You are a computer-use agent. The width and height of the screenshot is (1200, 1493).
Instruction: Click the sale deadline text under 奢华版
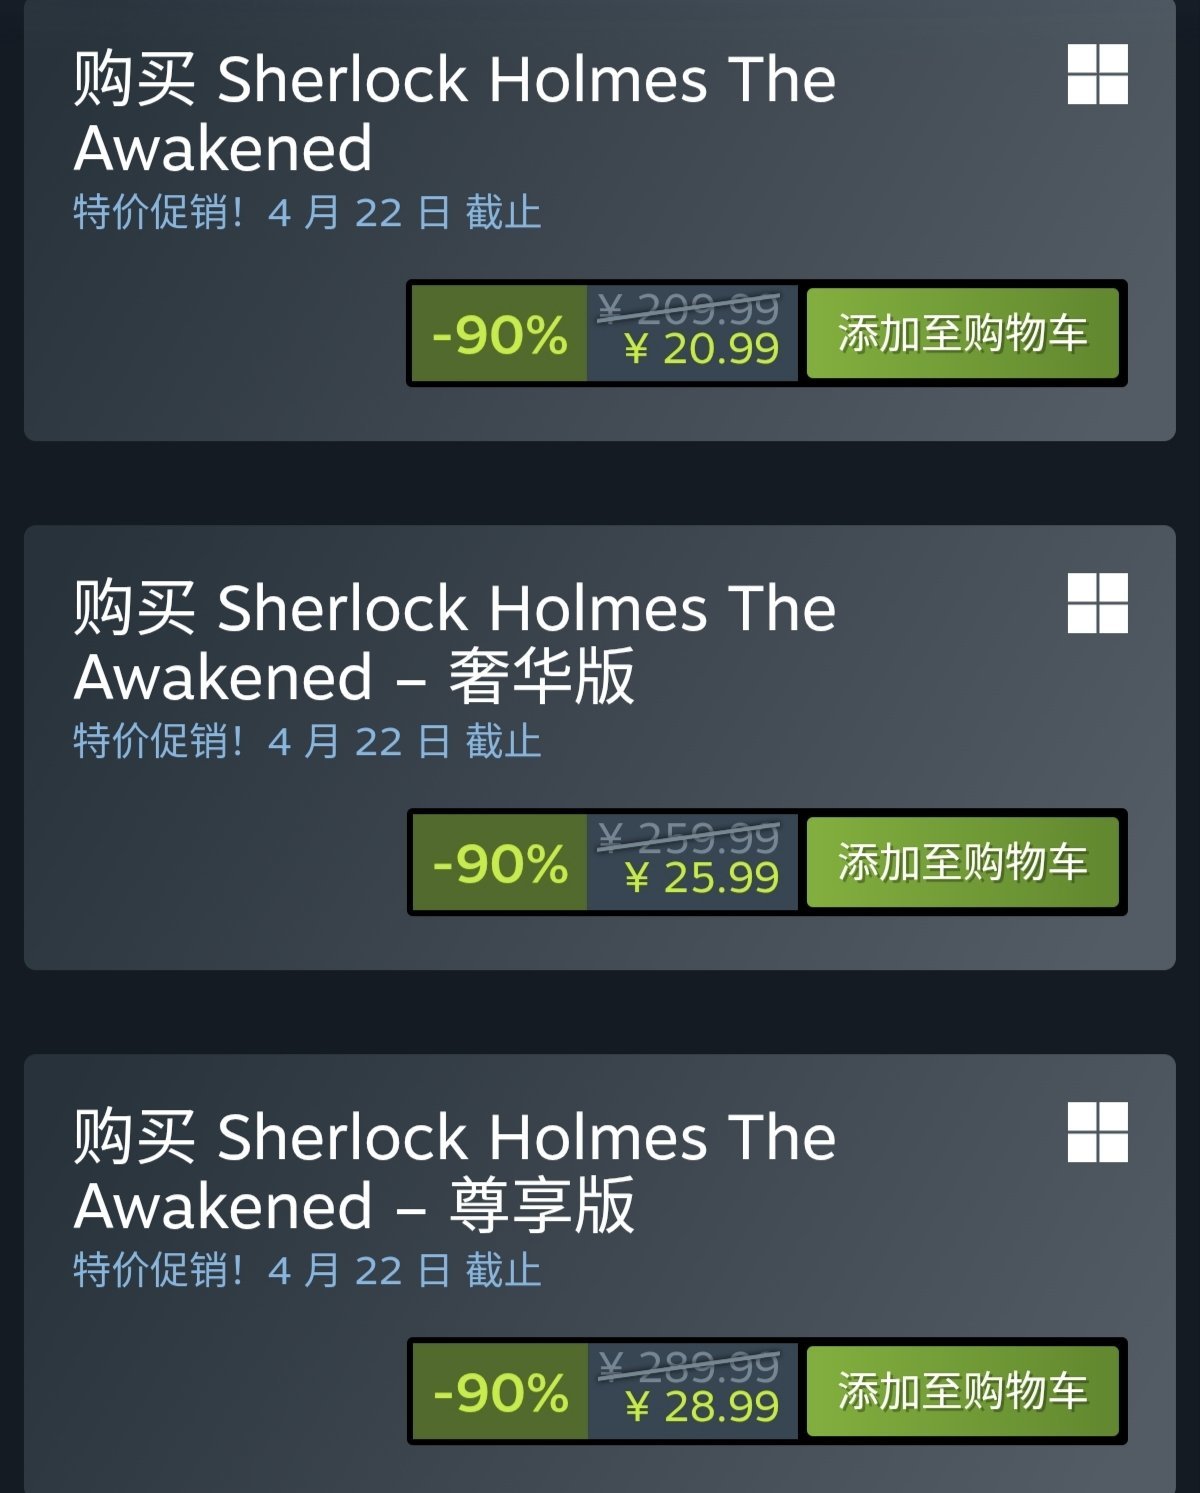click(307, 742)
